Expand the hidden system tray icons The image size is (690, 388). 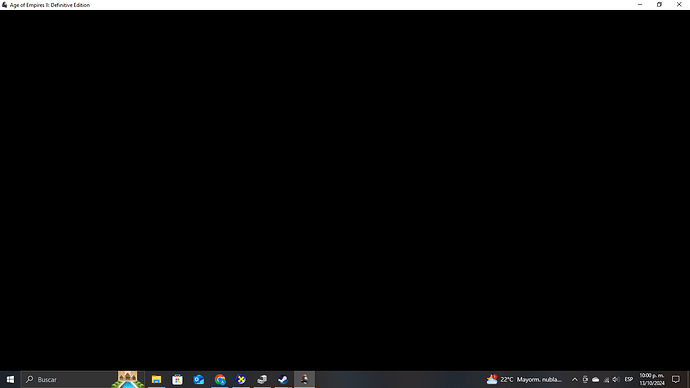[x=574, y=379]
